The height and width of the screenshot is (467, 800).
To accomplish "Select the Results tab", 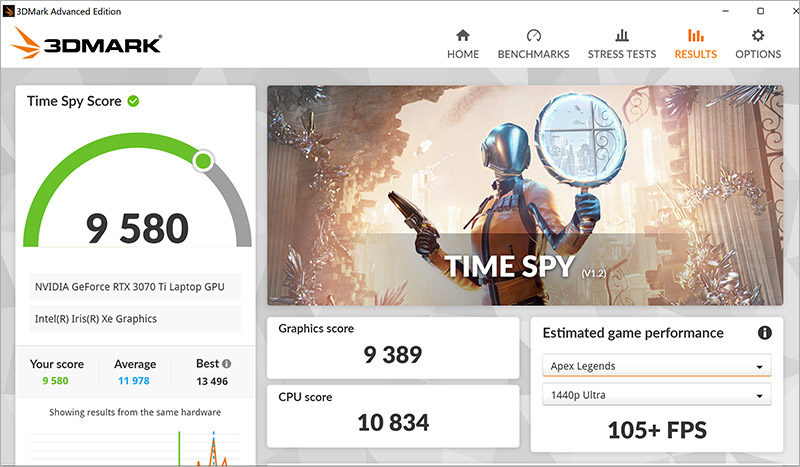I will point(695,44).
